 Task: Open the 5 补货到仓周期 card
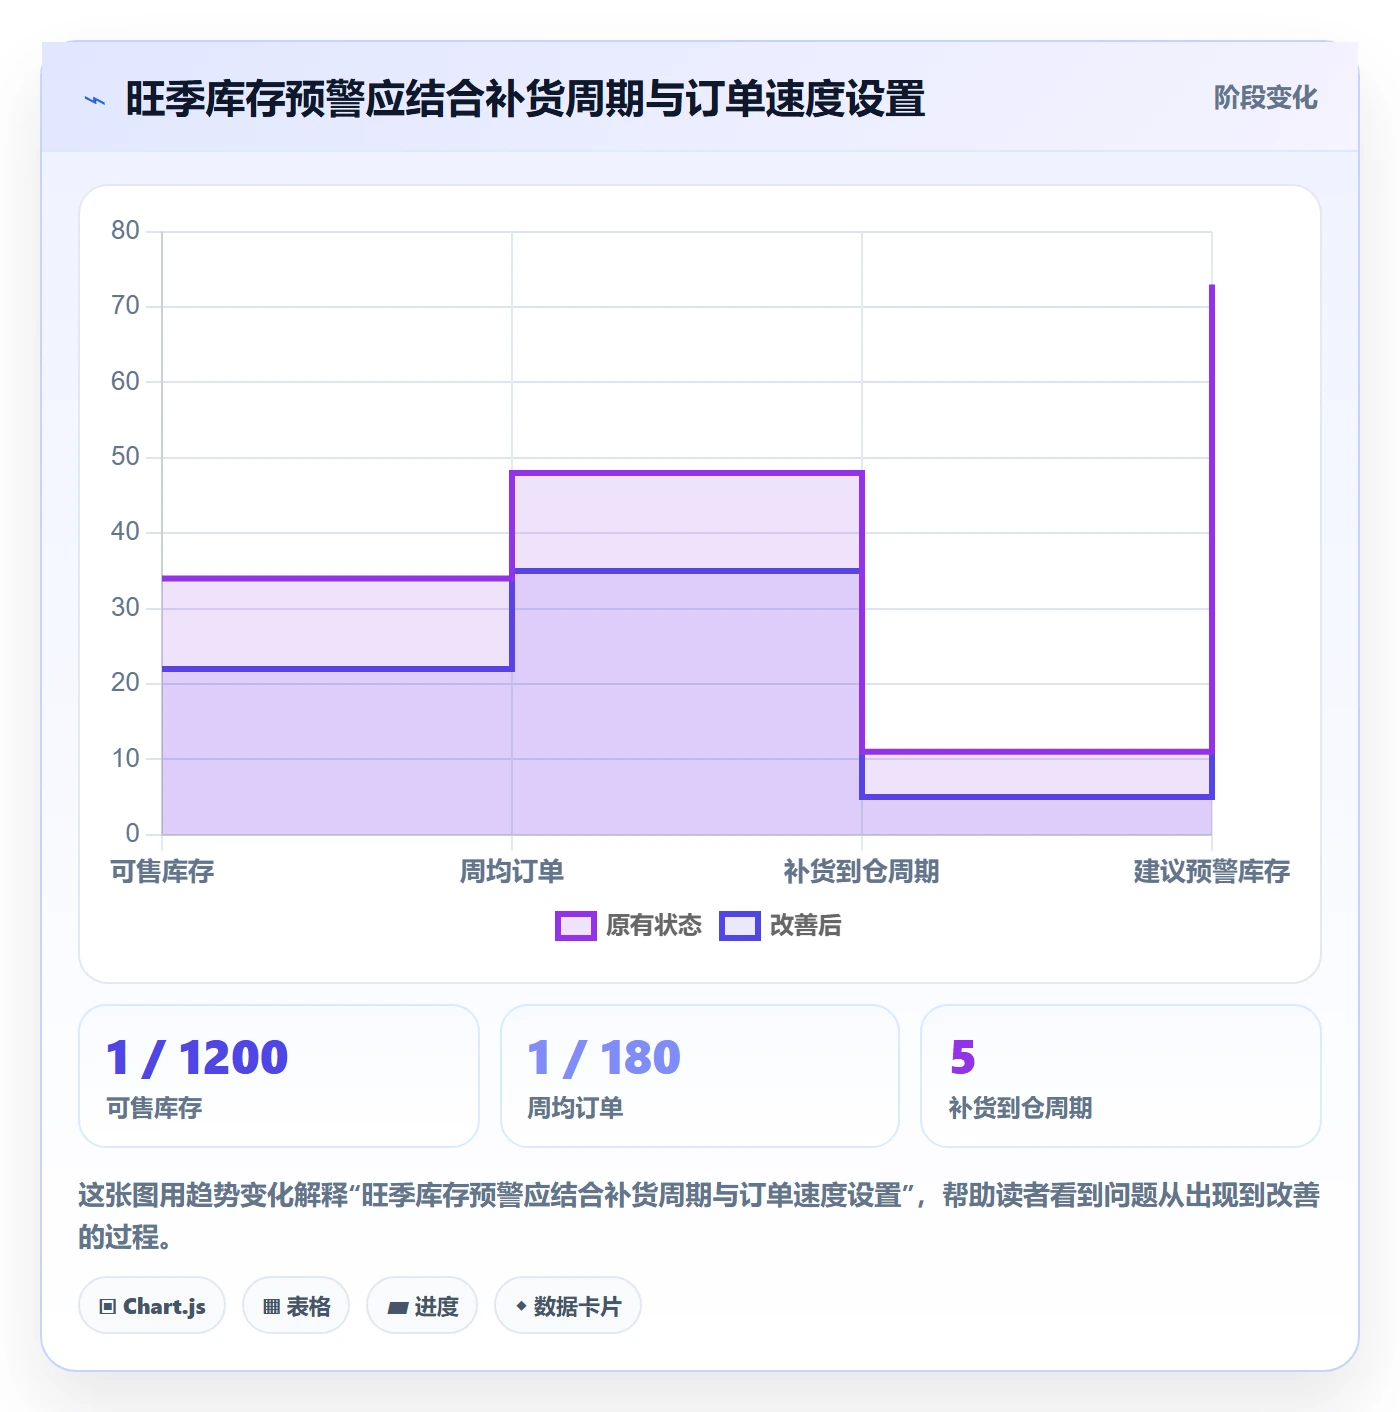1121,1076
